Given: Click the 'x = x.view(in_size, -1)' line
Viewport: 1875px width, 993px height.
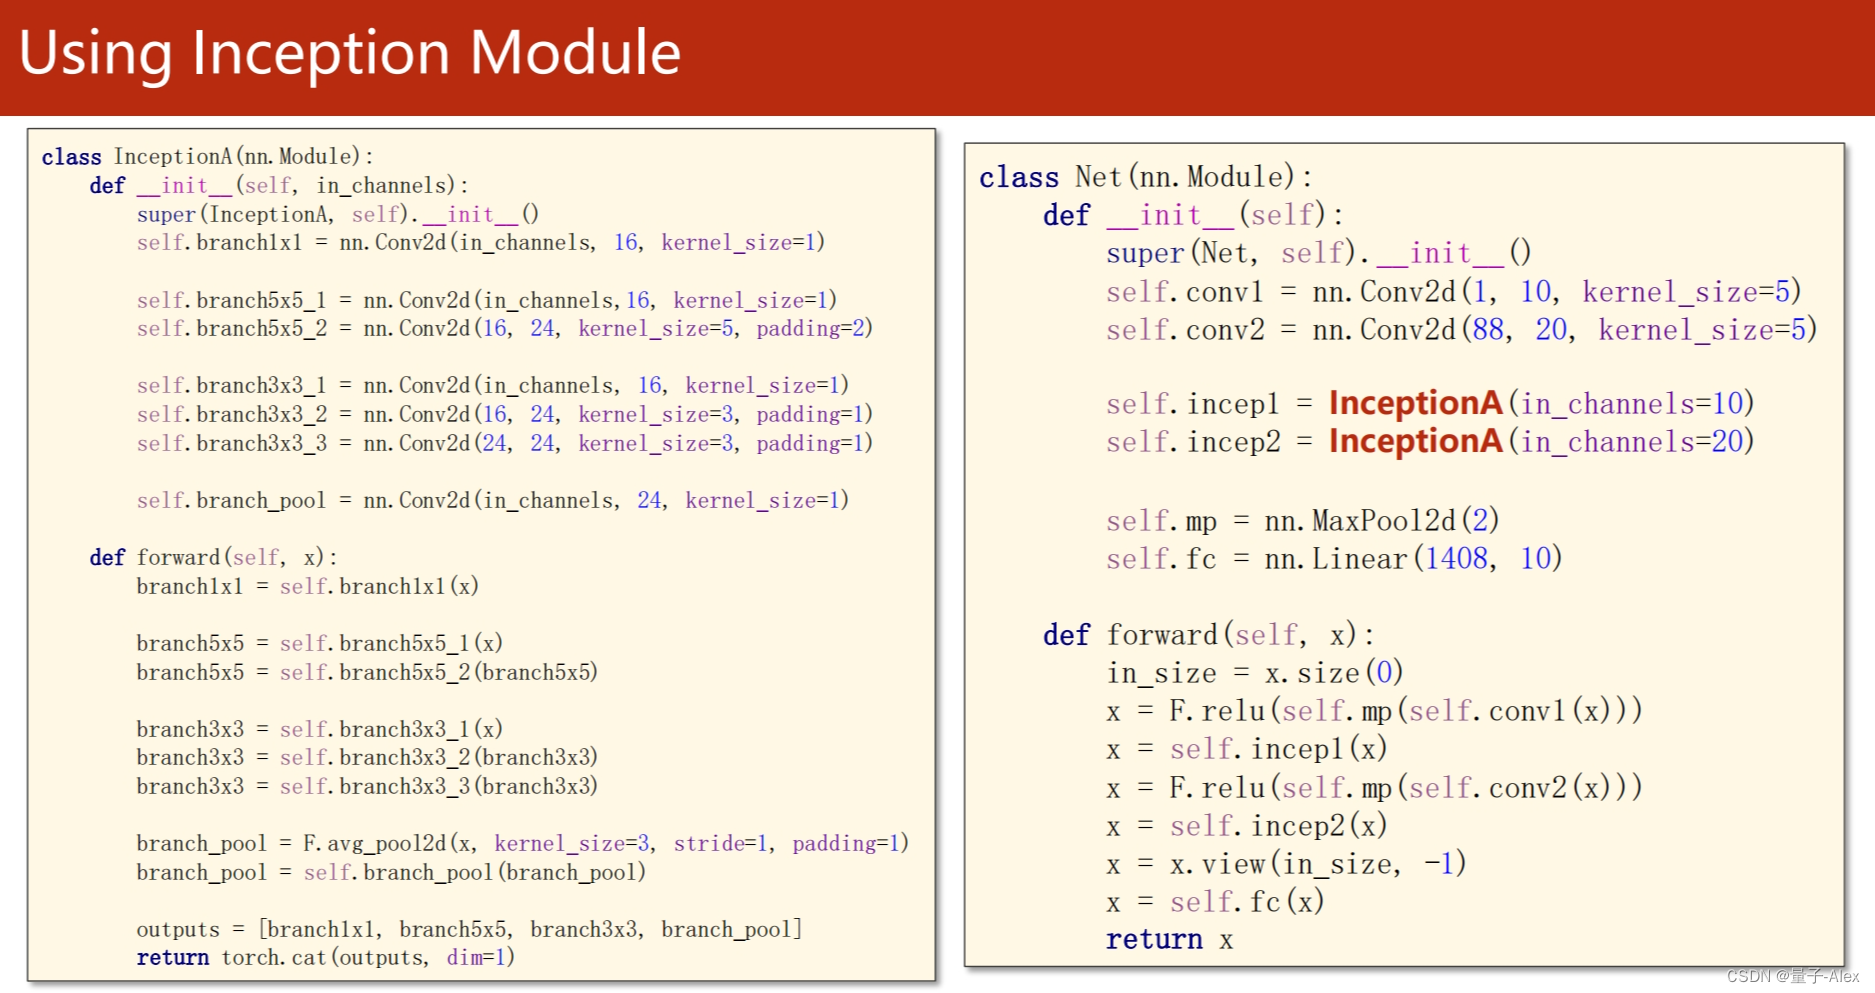Looking at the screenshot, I should pos(1287,864).
